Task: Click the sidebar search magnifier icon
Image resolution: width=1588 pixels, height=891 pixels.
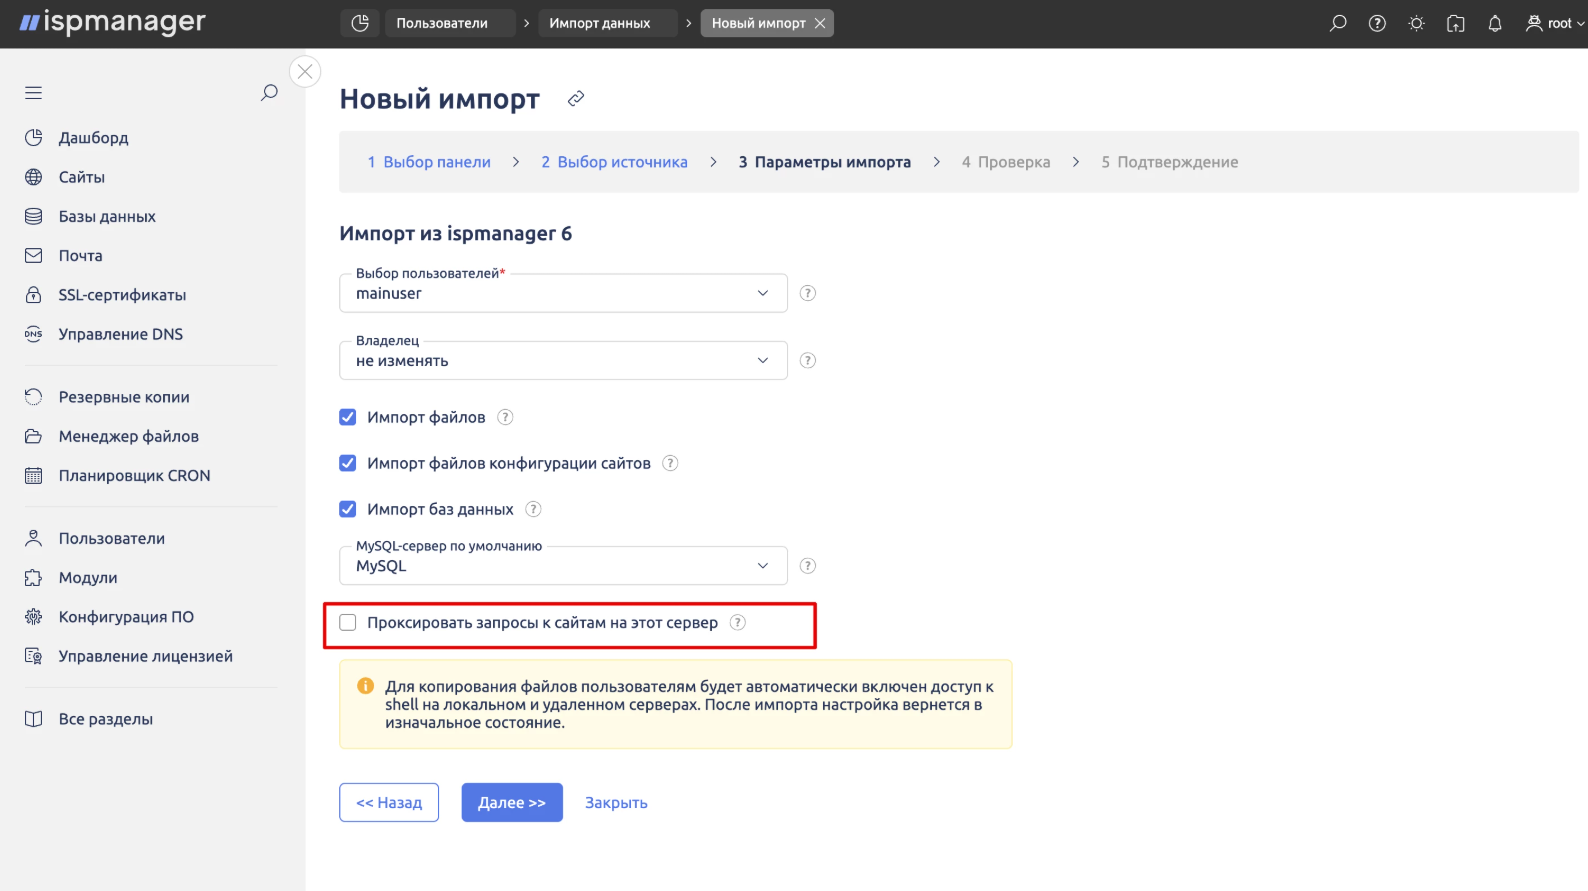Action: (x=269, y=93)
